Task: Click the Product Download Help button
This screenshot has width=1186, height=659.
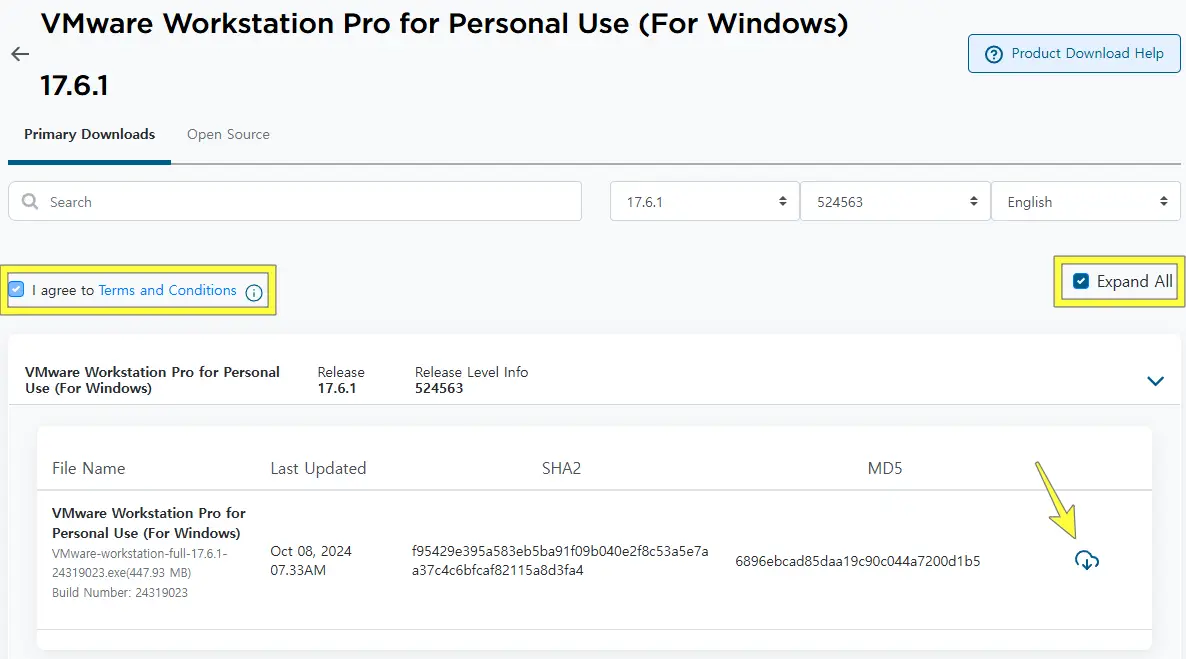Action: point(1073,53)
